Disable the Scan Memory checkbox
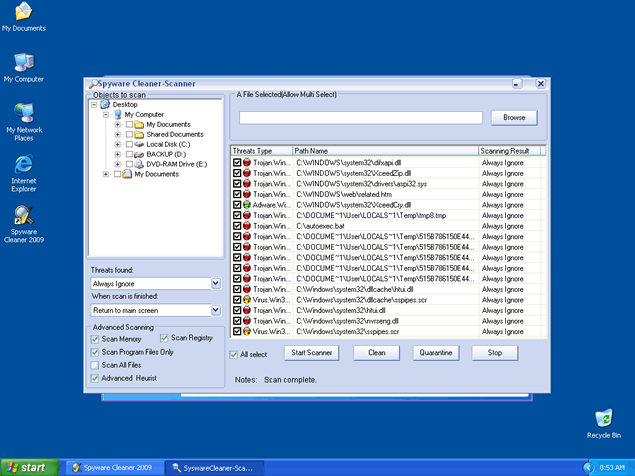The width and height of the screenshot is (635, 476). click(x=95, y=339)
